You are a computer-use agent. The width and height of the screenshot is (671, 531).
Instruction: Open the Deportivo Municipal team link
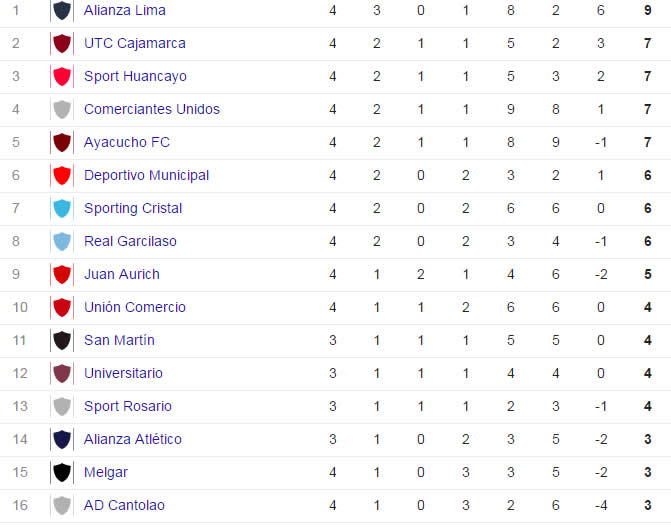click(x=146, y=175)
